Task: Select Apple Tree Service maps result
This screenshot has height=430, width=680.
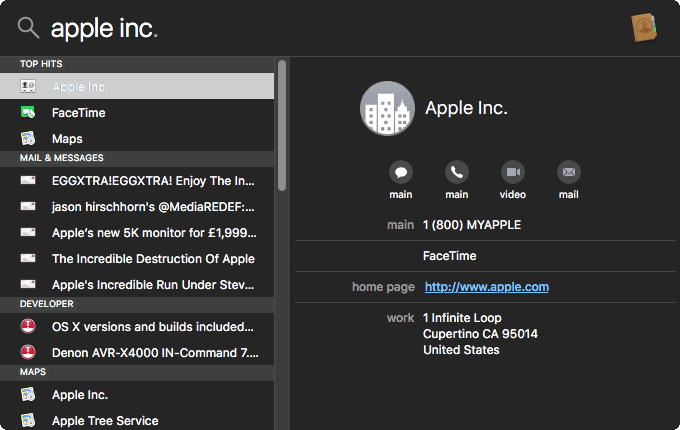Action: click(x=105, y=421)
